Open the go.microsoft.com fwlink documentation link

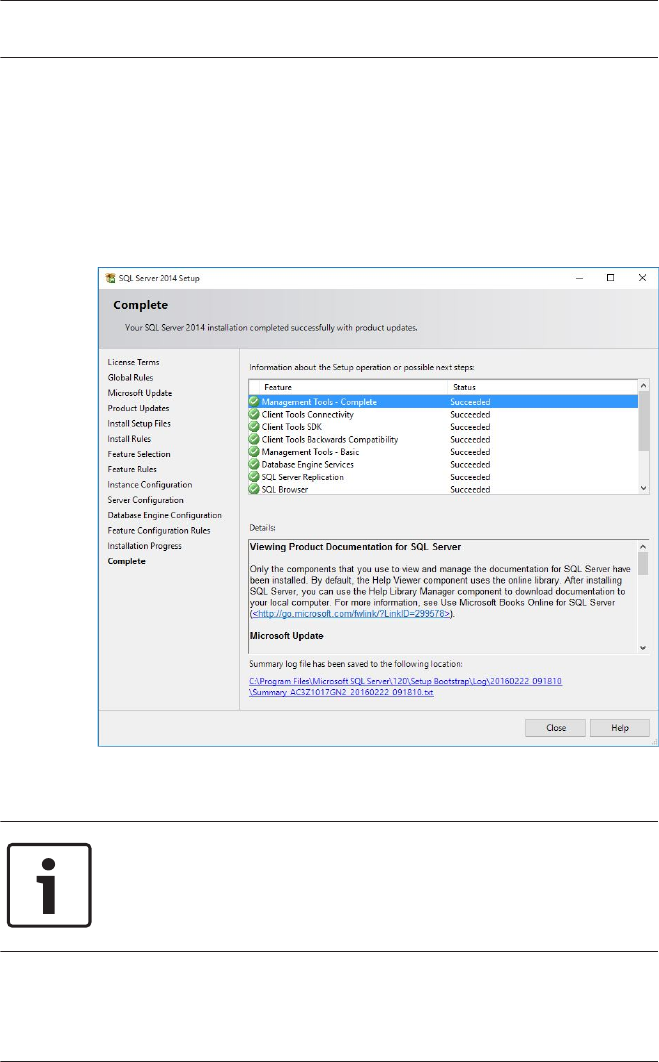click(x=351, y=614)
